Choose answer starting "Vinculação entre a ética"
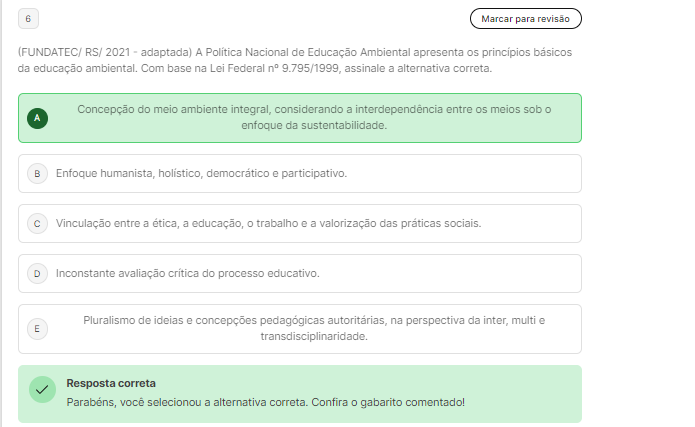This screenshot has width=695, height=427. 268,224
